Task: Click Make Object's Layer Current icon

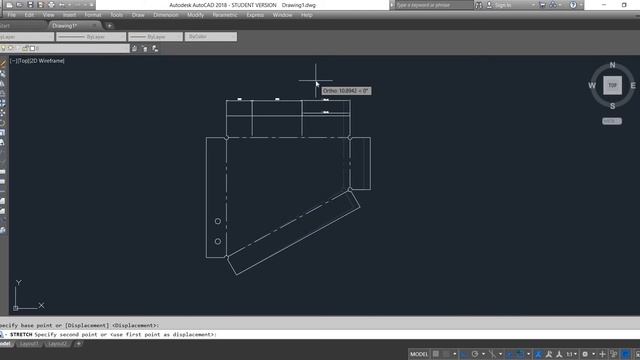Action: pyautogui.click(x=134, y=49)
